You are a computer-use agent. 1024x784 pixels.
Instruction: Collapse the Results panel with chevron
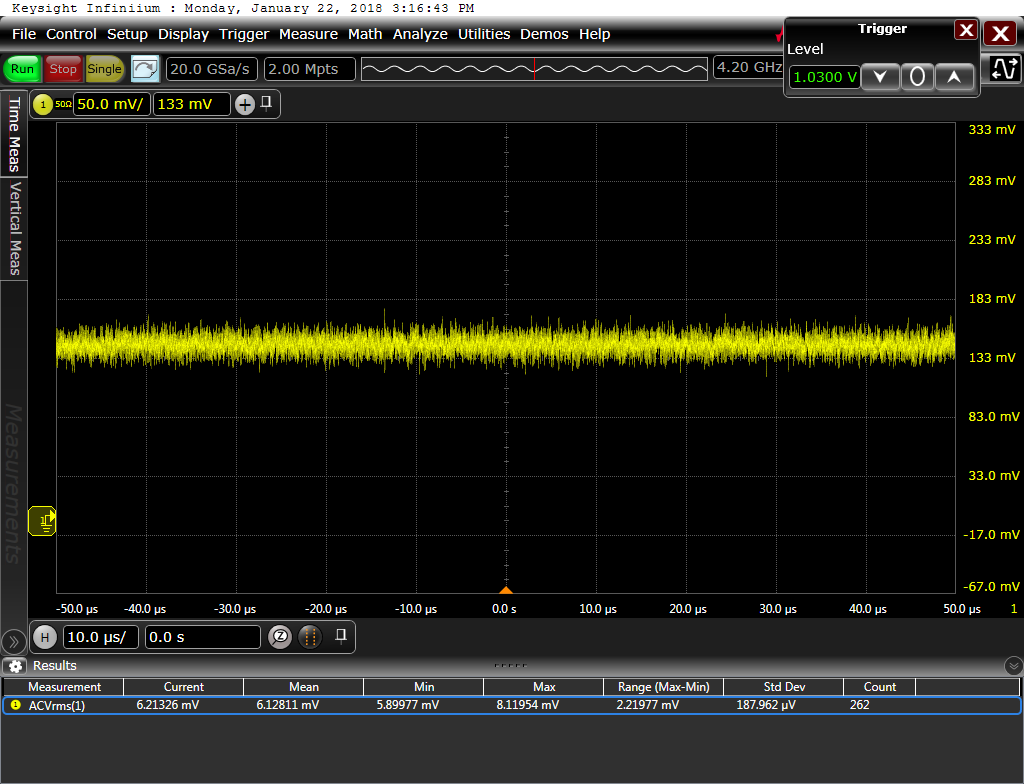[x=1013, y=666]
